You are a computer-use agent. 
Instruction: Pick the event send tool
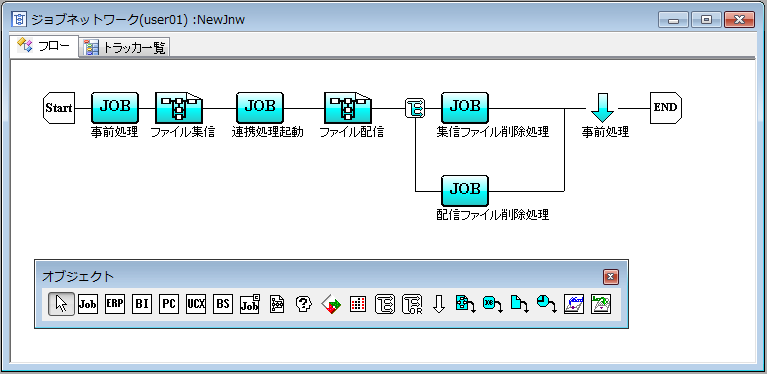[x=574, y=304]
